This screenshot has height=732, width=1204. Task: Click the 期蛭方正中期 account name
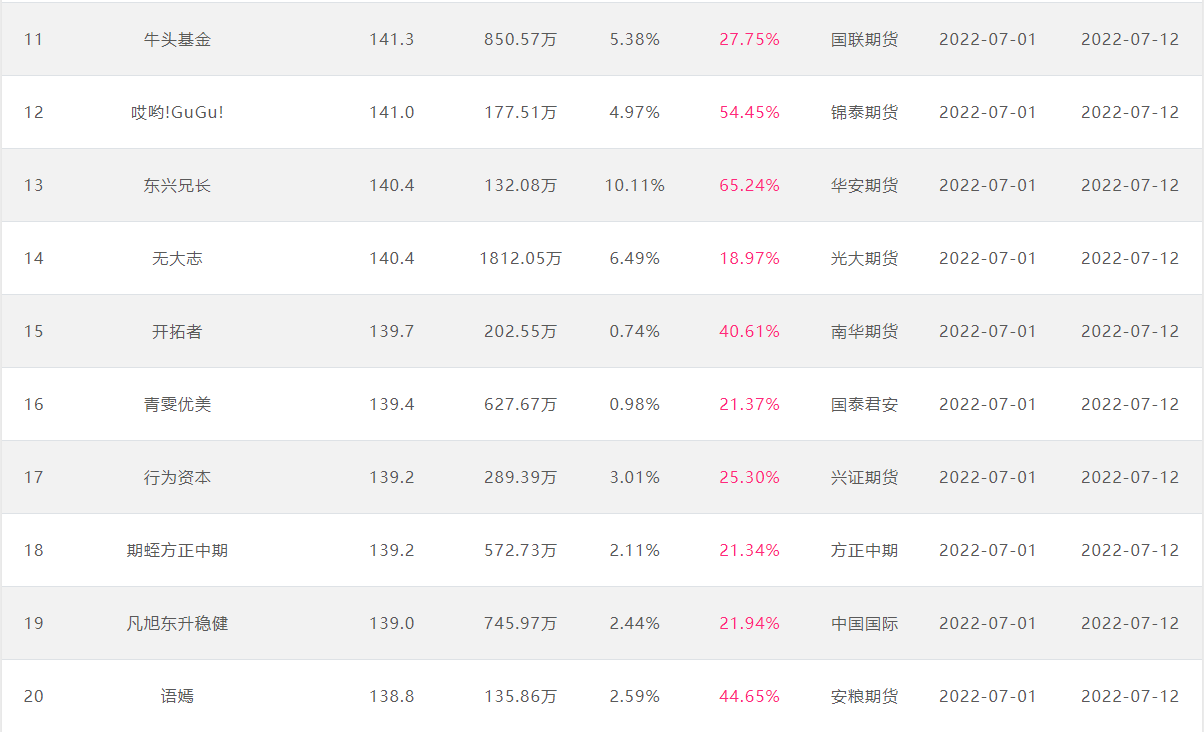177,551
